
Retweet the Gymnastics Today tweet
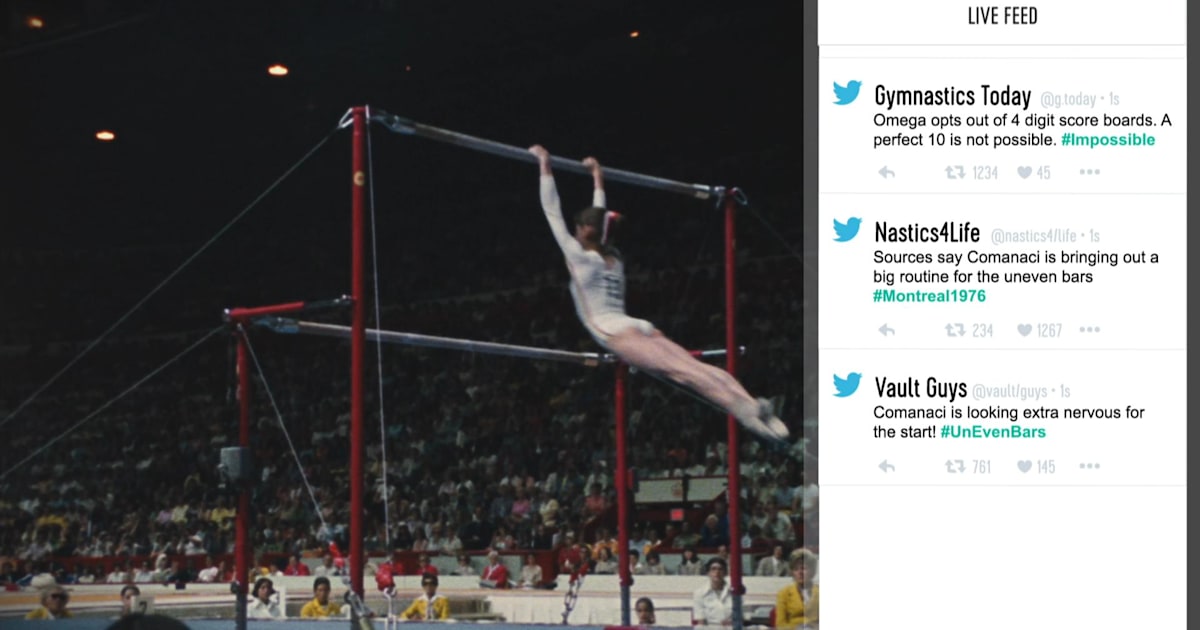tap(955, 172)
